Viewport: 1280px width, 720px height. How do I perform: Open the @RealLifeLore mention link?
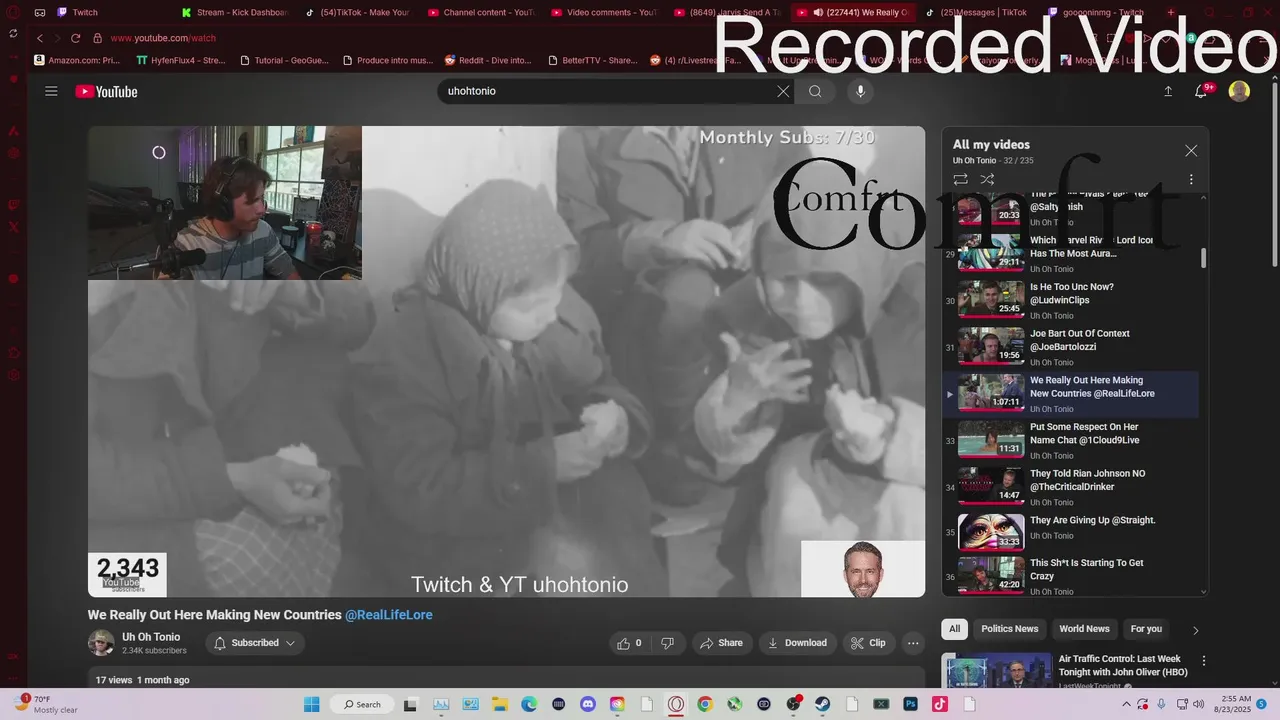(x=389, y=615)
